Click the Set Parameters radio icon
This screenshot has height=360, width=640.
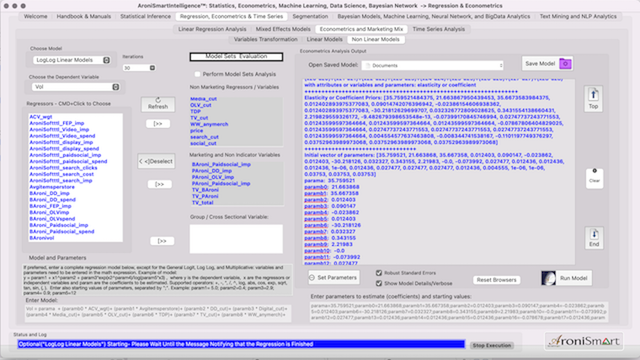click(x=312, y=278)
